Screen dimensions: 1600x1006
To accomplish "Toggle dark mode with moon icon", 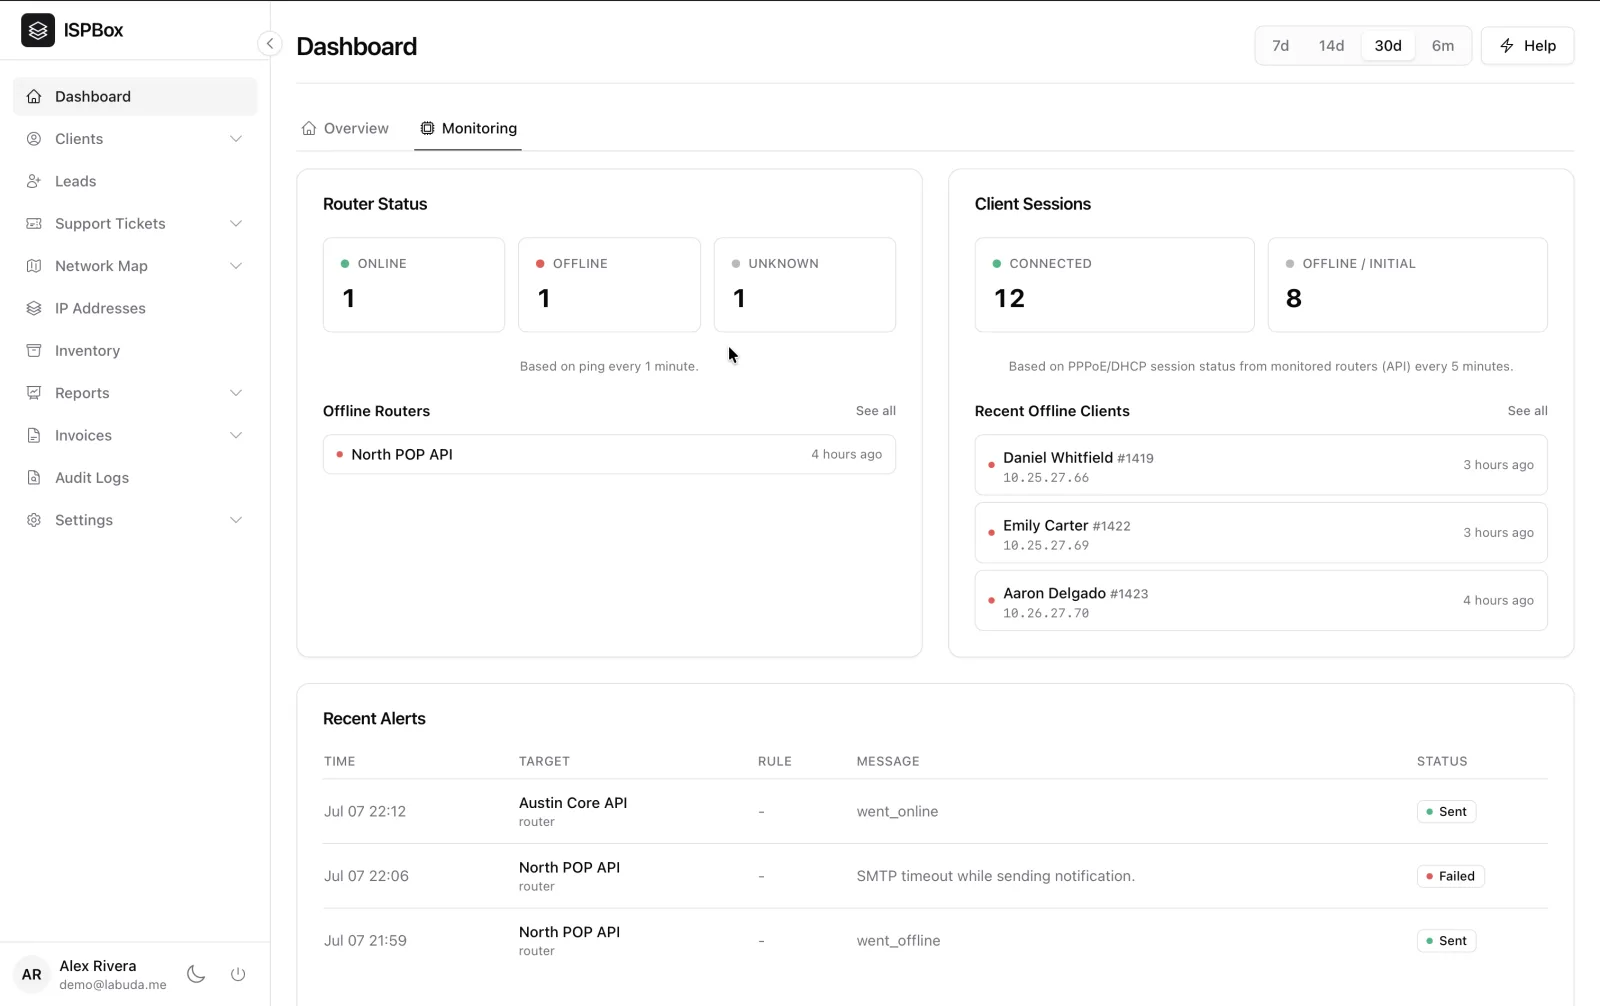I will tap(196, 974).
